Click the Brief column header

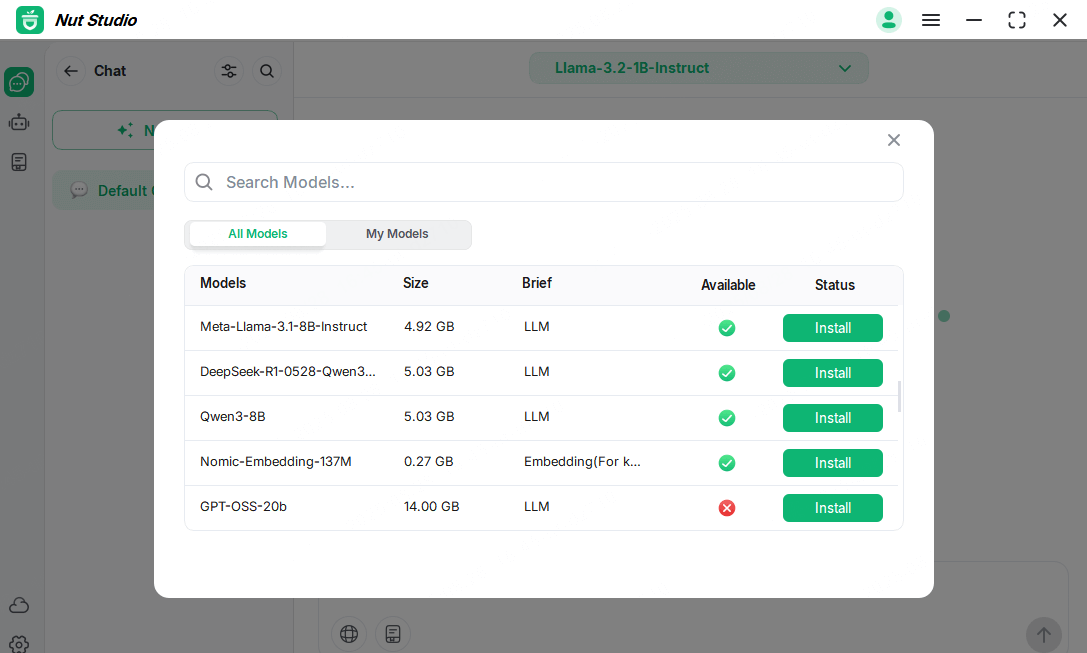(537, 283)
